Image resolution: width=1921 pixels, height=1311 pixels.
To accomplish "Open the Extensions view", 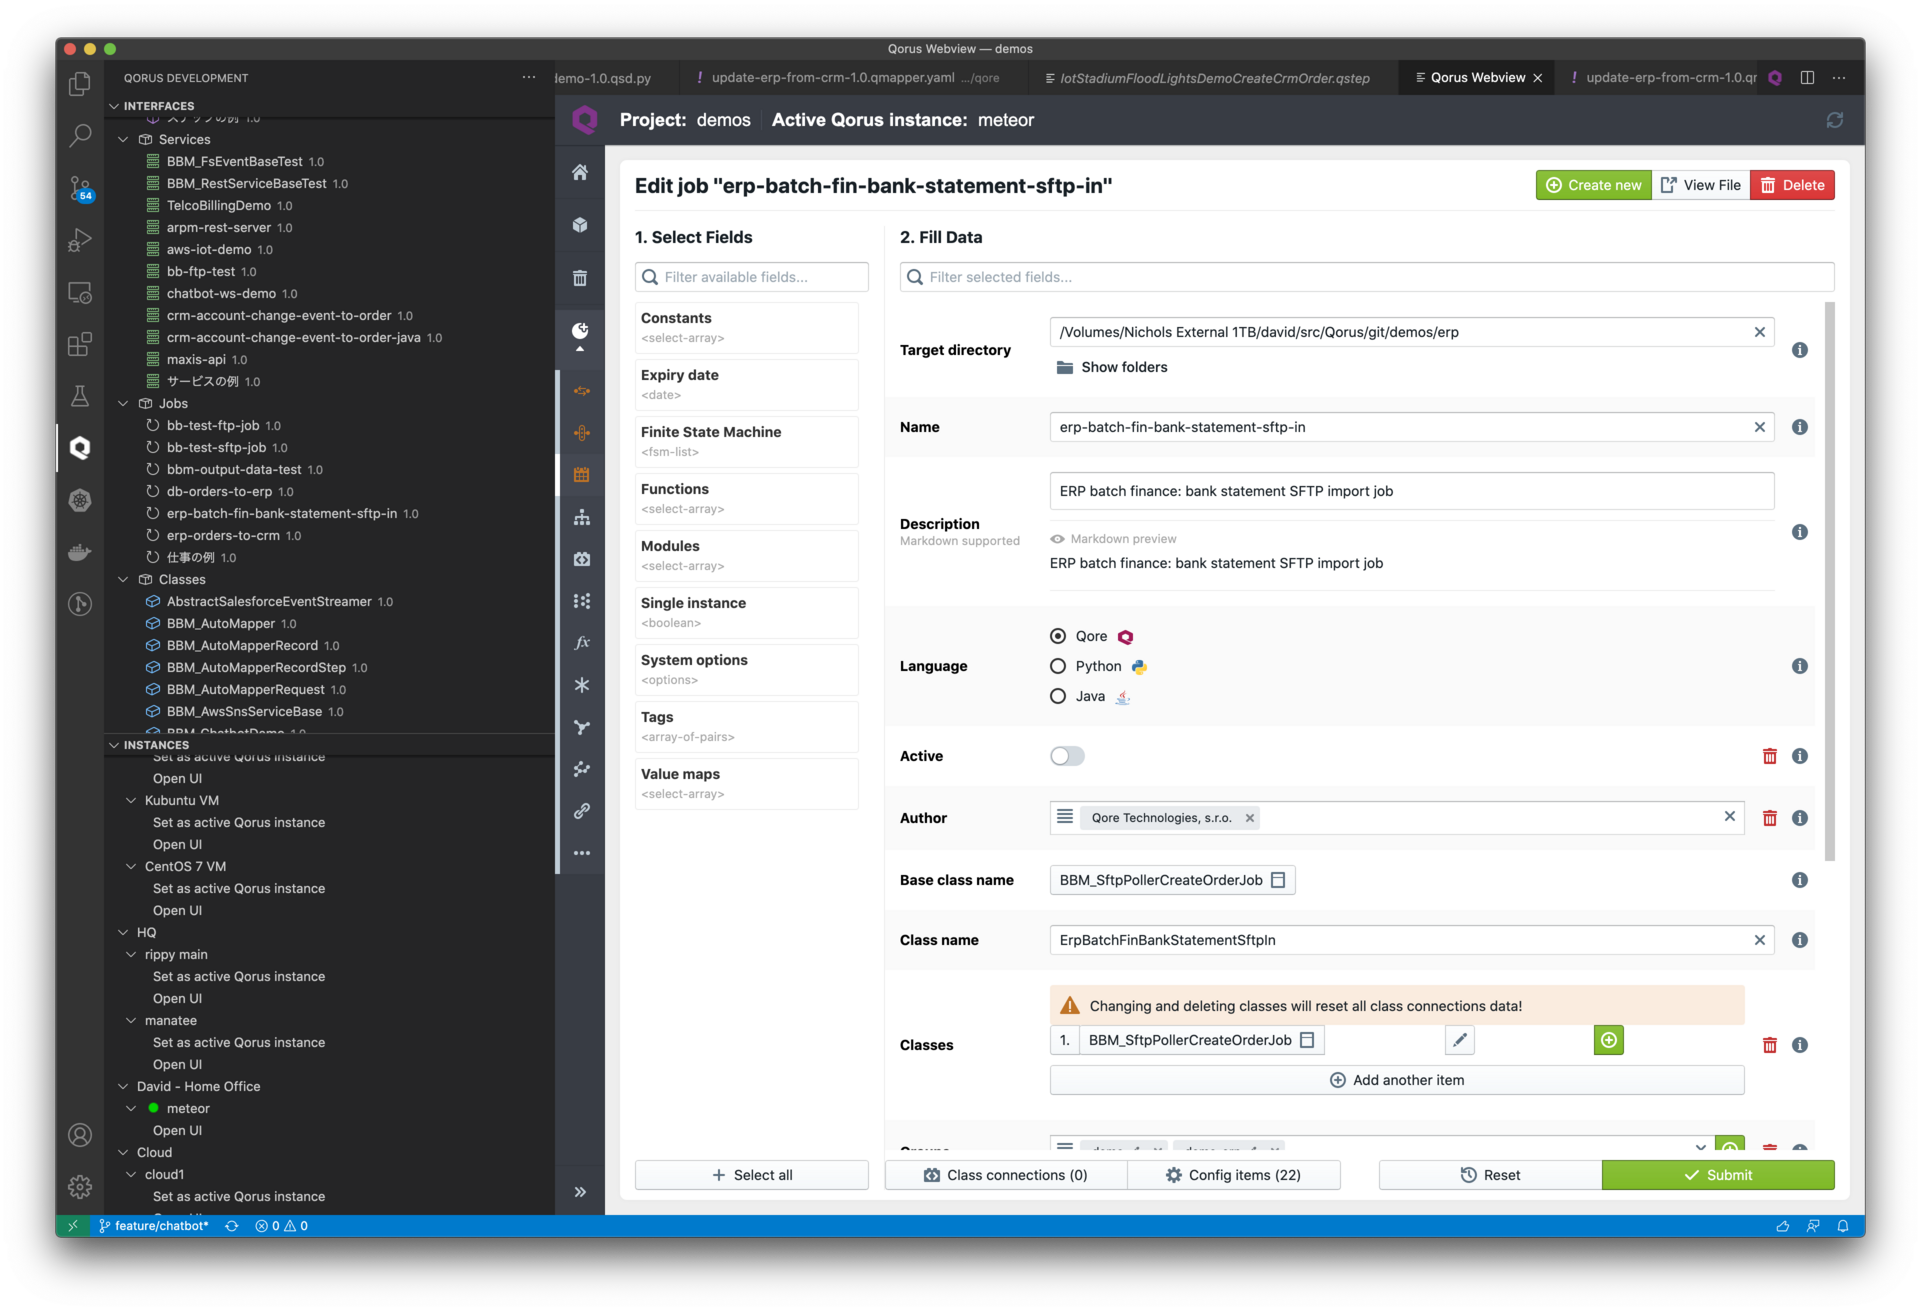I will click(x=80, y=344).
